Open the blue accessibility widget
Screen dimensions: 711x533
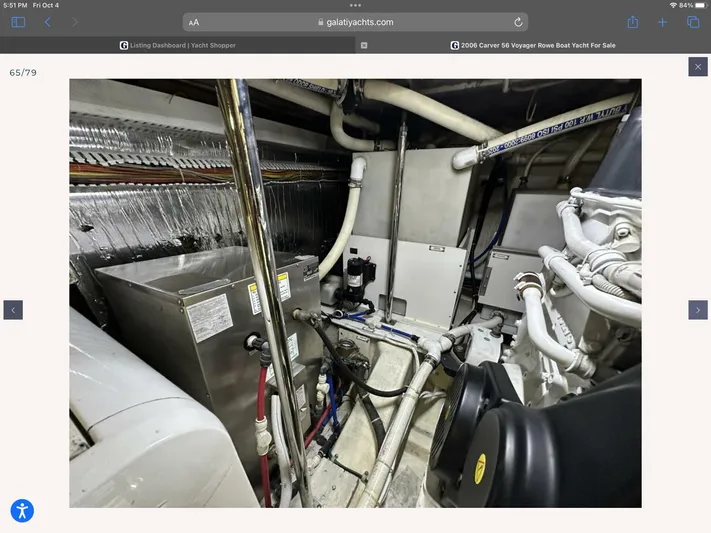point(22,511)
